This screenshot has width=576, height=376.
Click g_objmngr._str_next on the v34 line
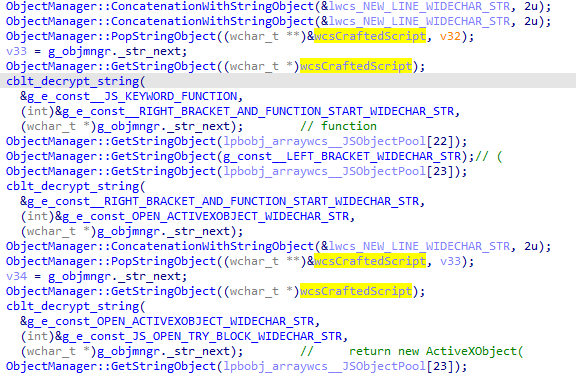(x=117, y=276)
